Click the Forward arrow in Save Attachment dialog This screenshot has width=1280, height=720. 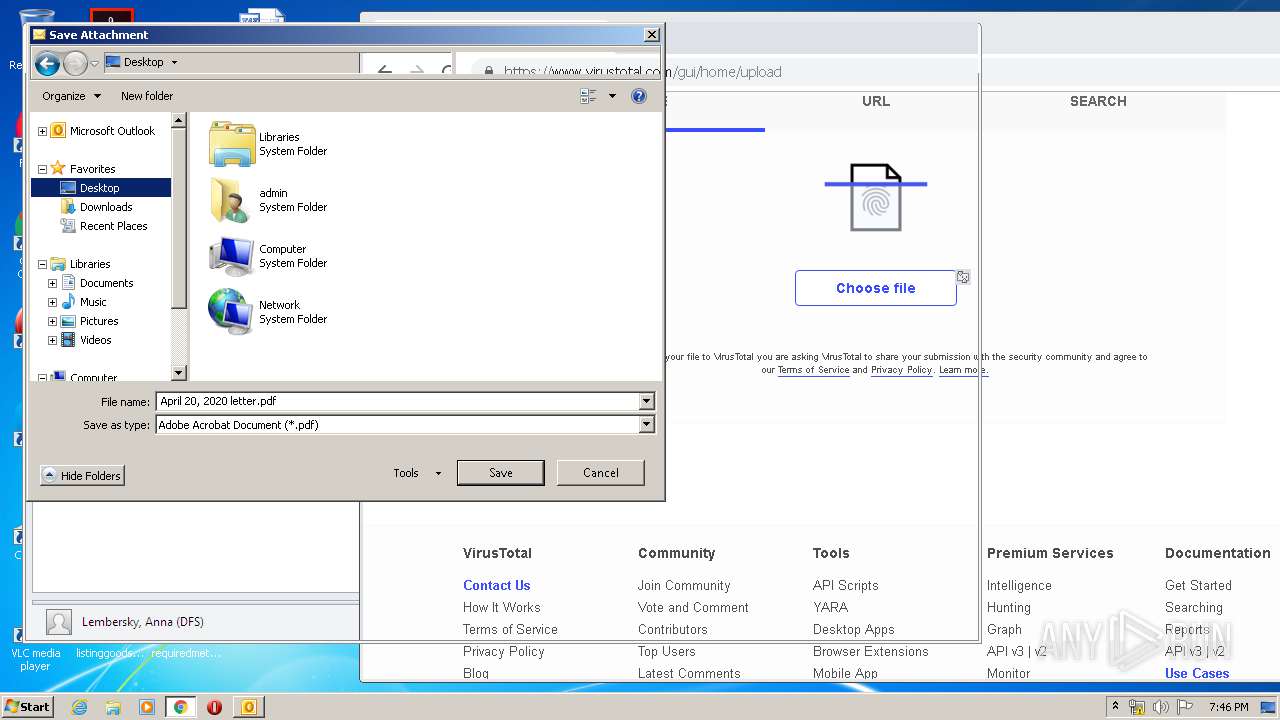click(x=75, y=64)
